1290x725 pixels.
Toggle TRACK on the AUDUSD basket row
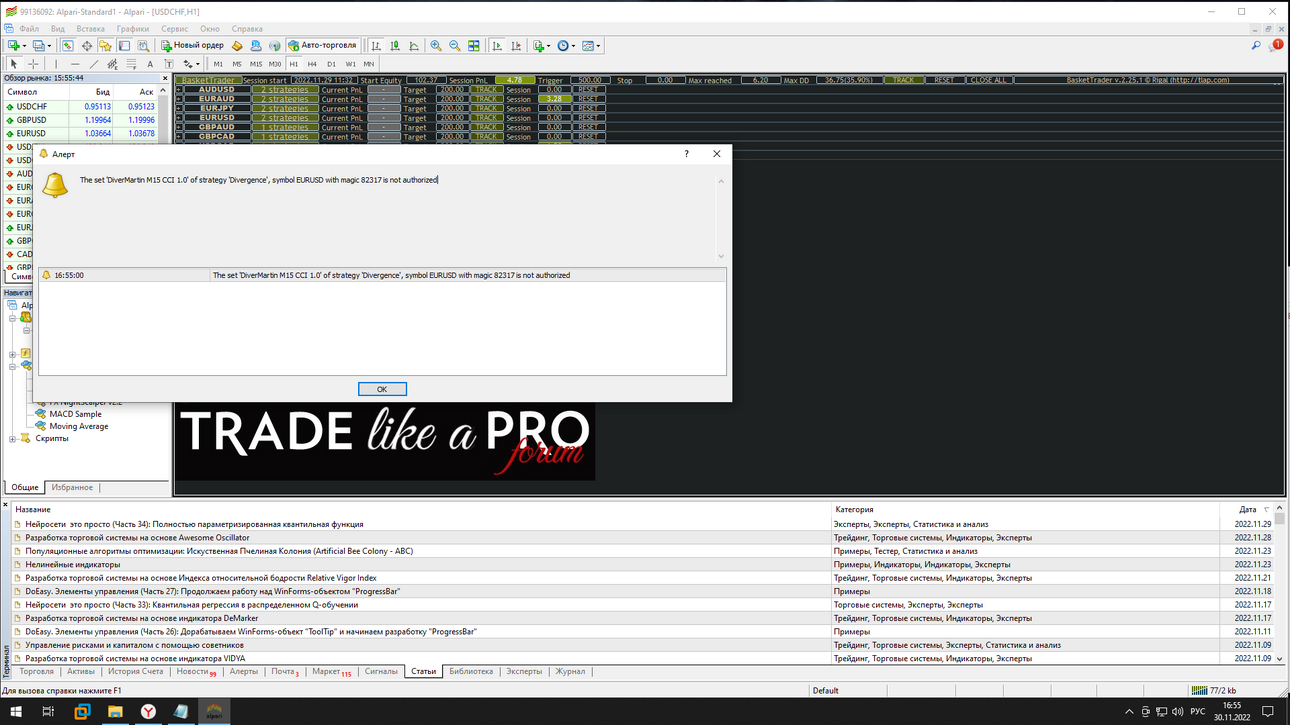(x=486, y=89)
